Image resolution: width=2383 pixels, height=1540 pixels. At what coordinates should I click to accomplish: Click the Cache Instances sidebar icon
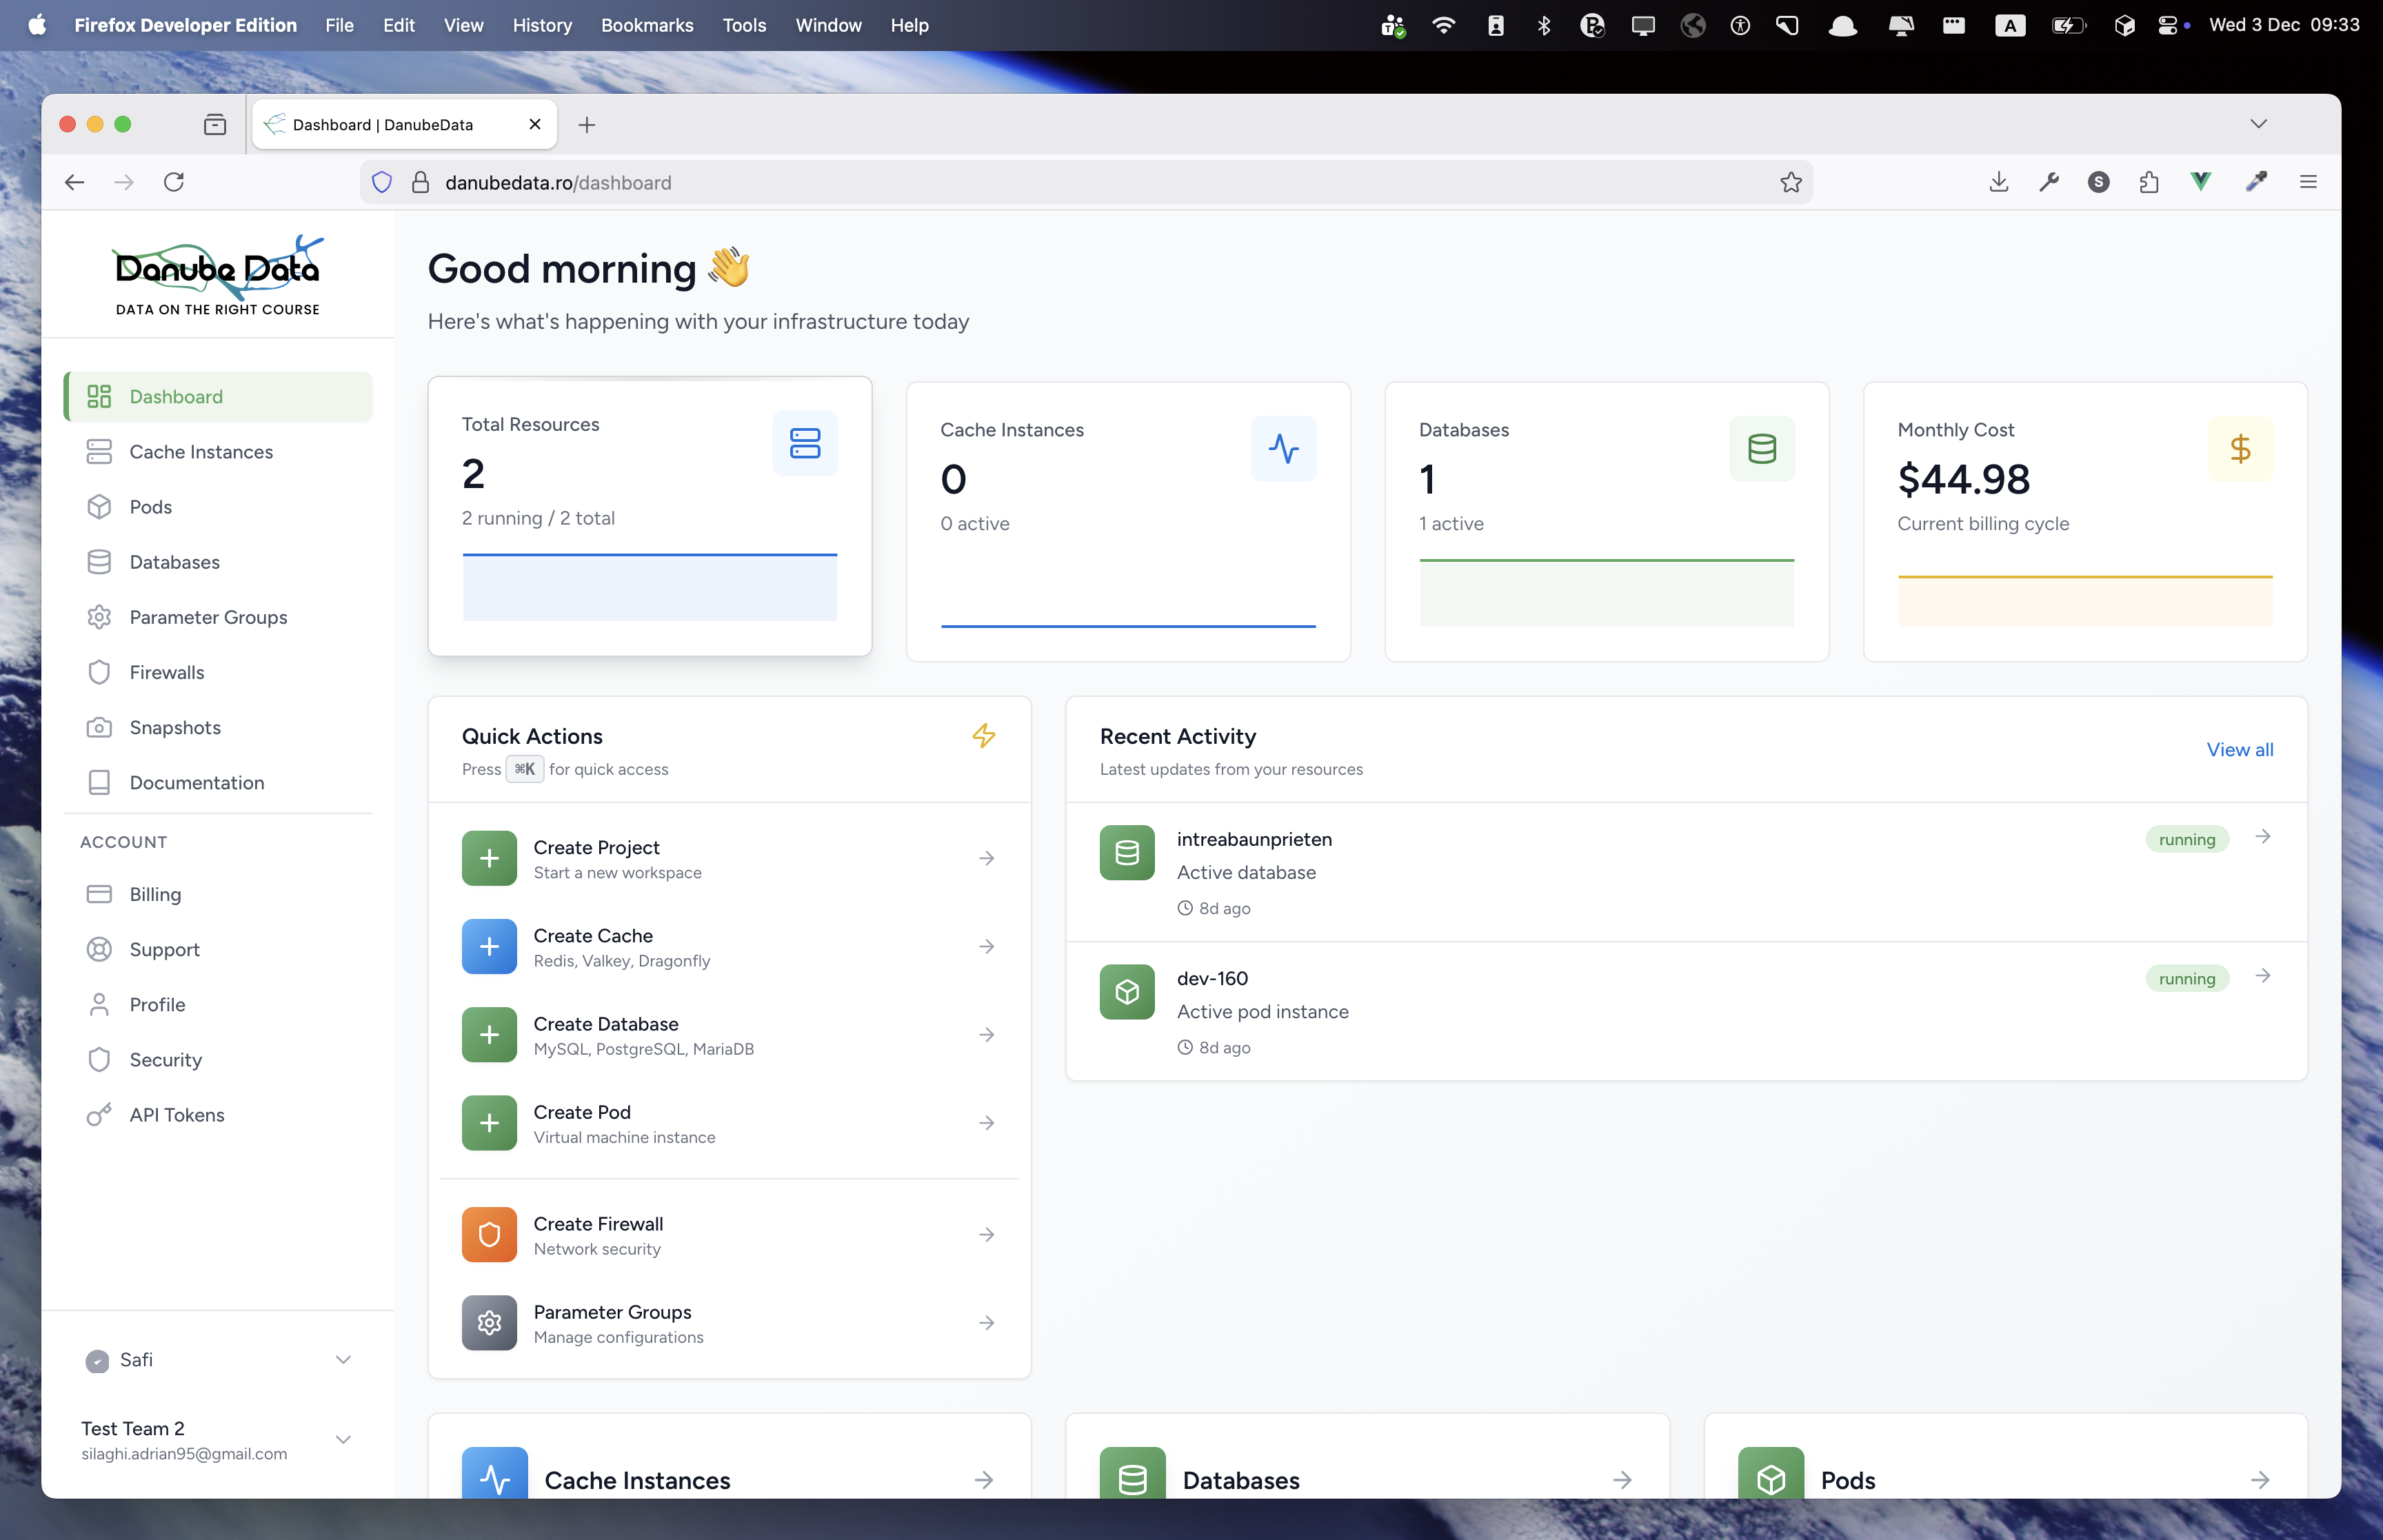coord(99,452)
